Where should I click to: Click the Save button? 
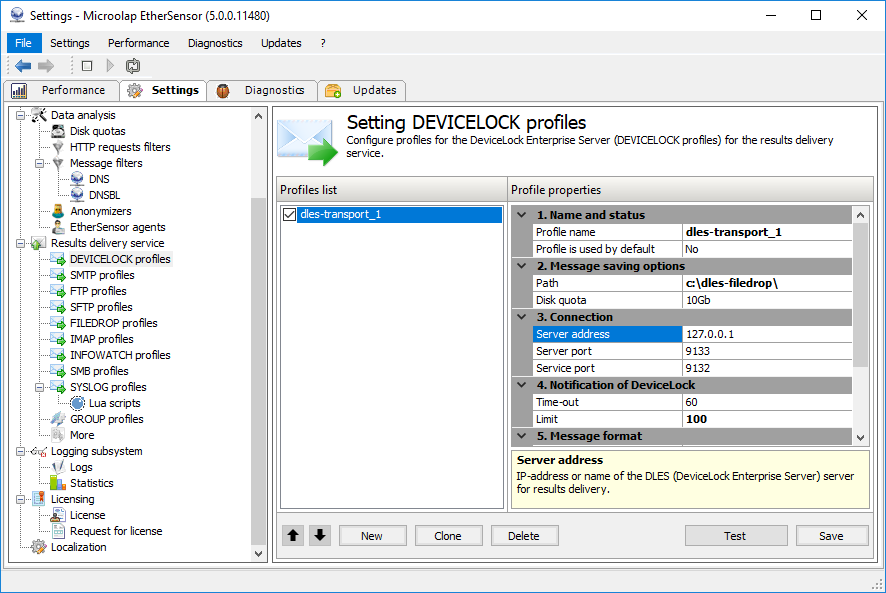coord(832,535)
